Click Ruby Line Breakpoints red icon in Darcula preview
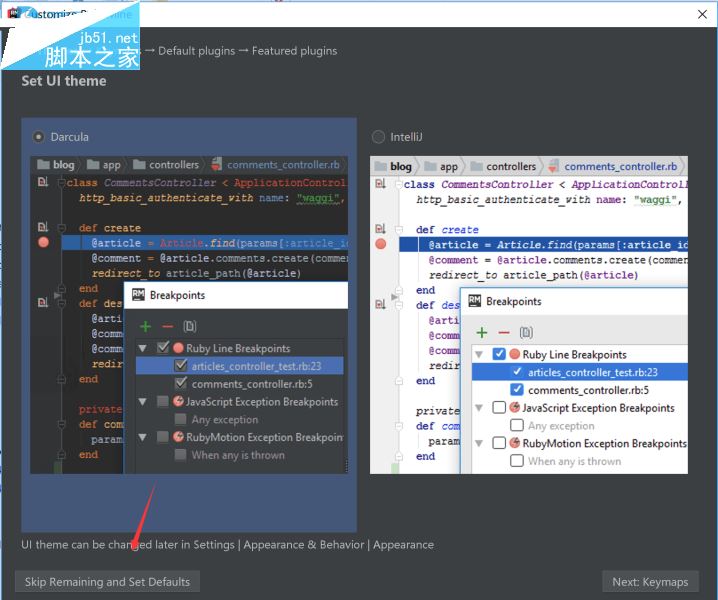The width and height of the screenshot is (718, 600). [x=178, y=348]
